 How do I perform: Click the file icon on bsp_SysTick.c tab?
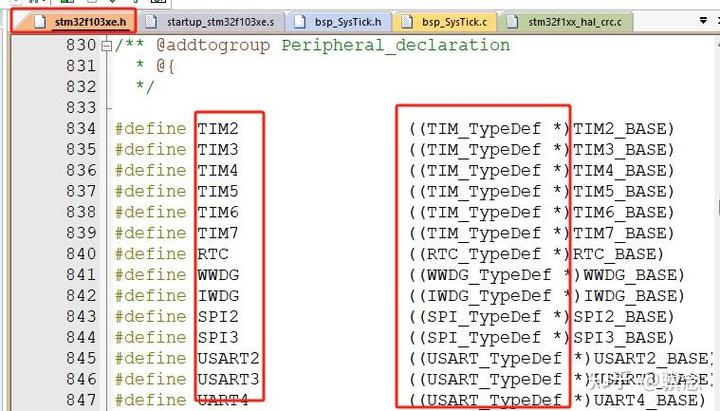click(407, 22)
